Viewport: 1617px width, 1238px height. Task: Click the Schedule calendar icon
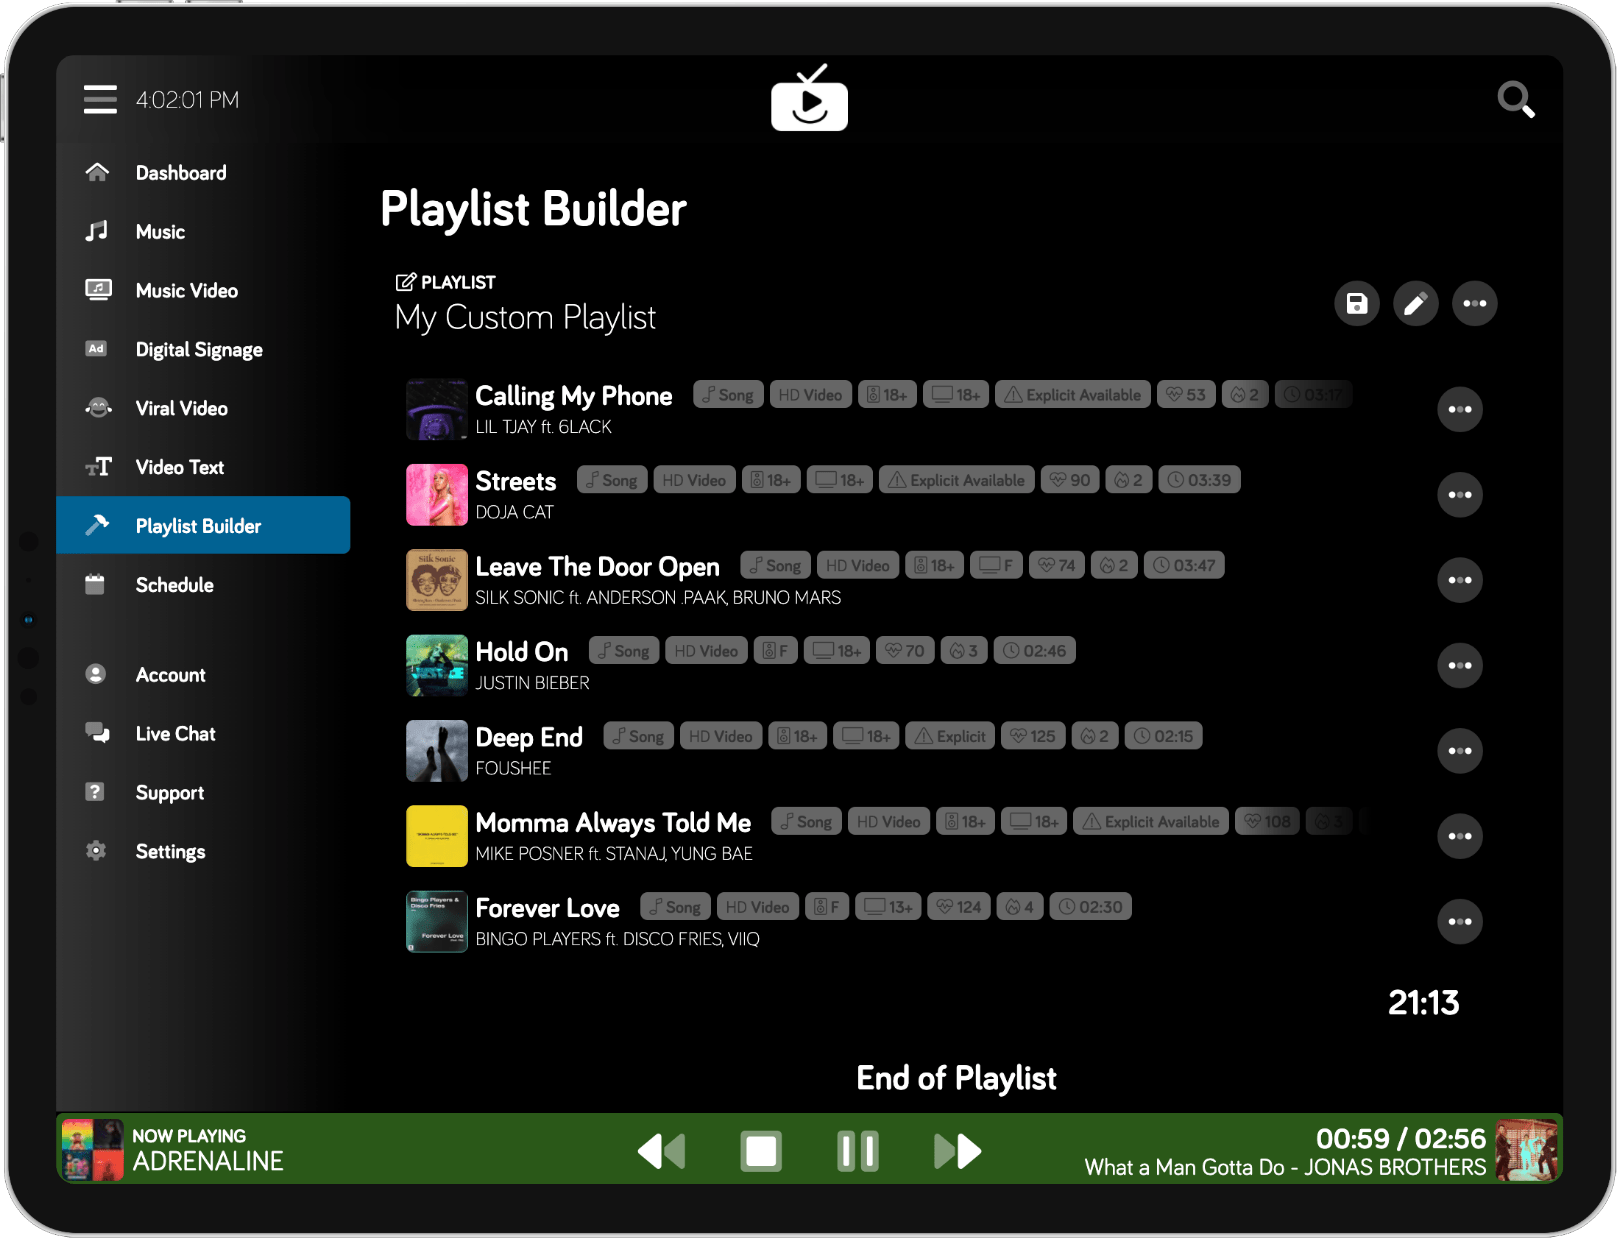click(95, 585)
